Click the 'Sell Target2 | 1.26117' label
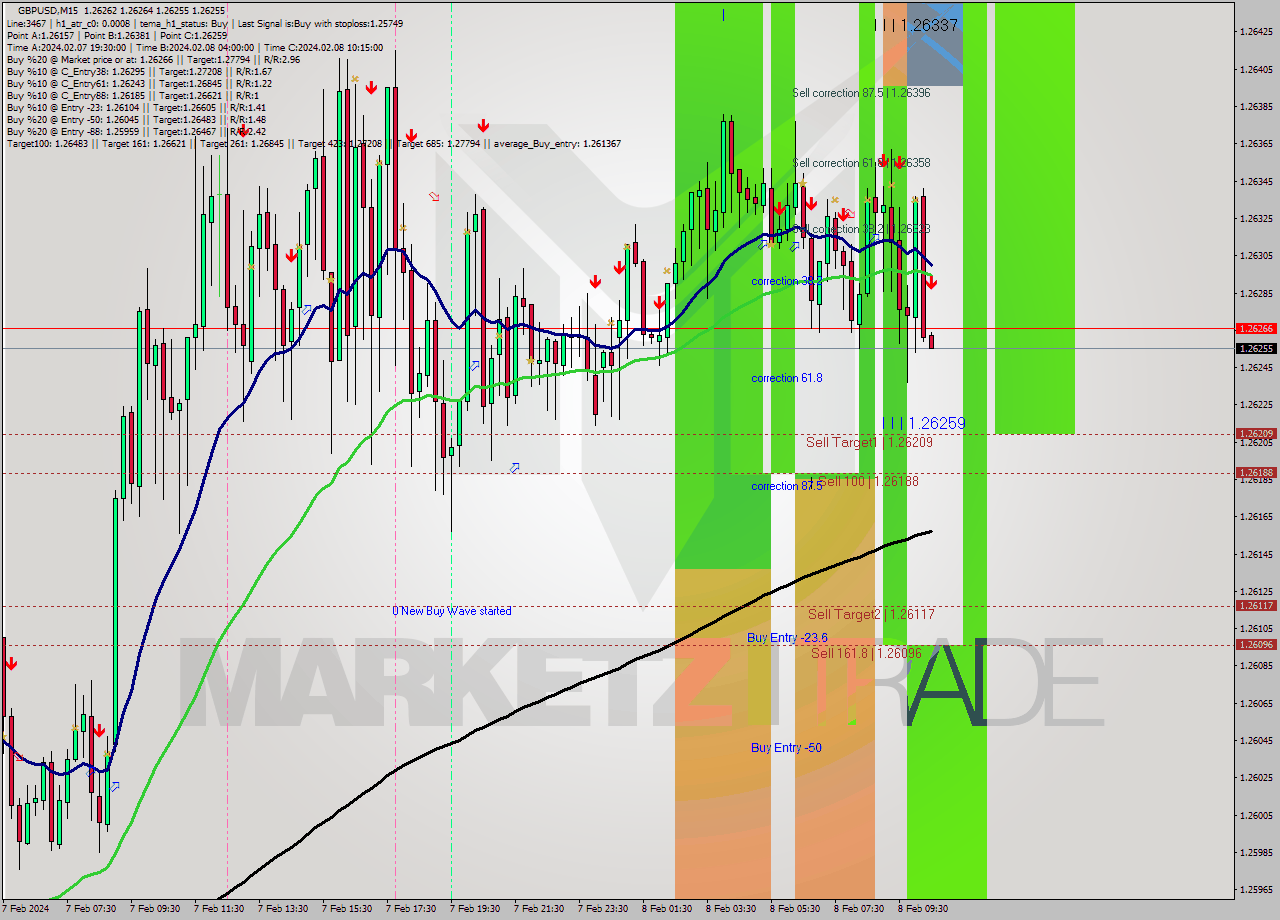This screenshot has width=1280, height=920. (x=871, y=614)
